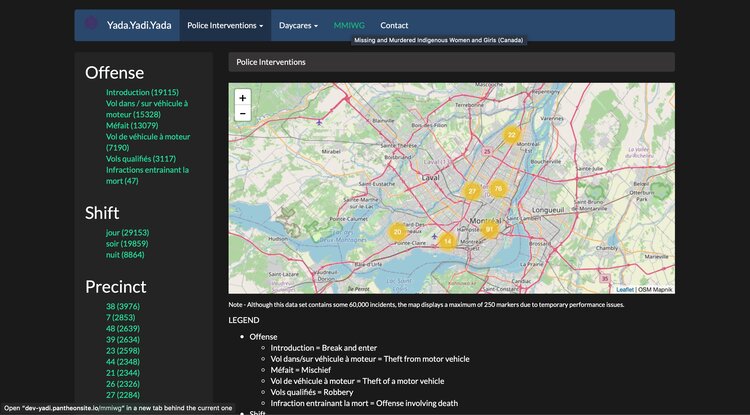The width and height of the screenshot is (750, 415).
Task: Open the Contact page
Action: (x=394, y=25)
